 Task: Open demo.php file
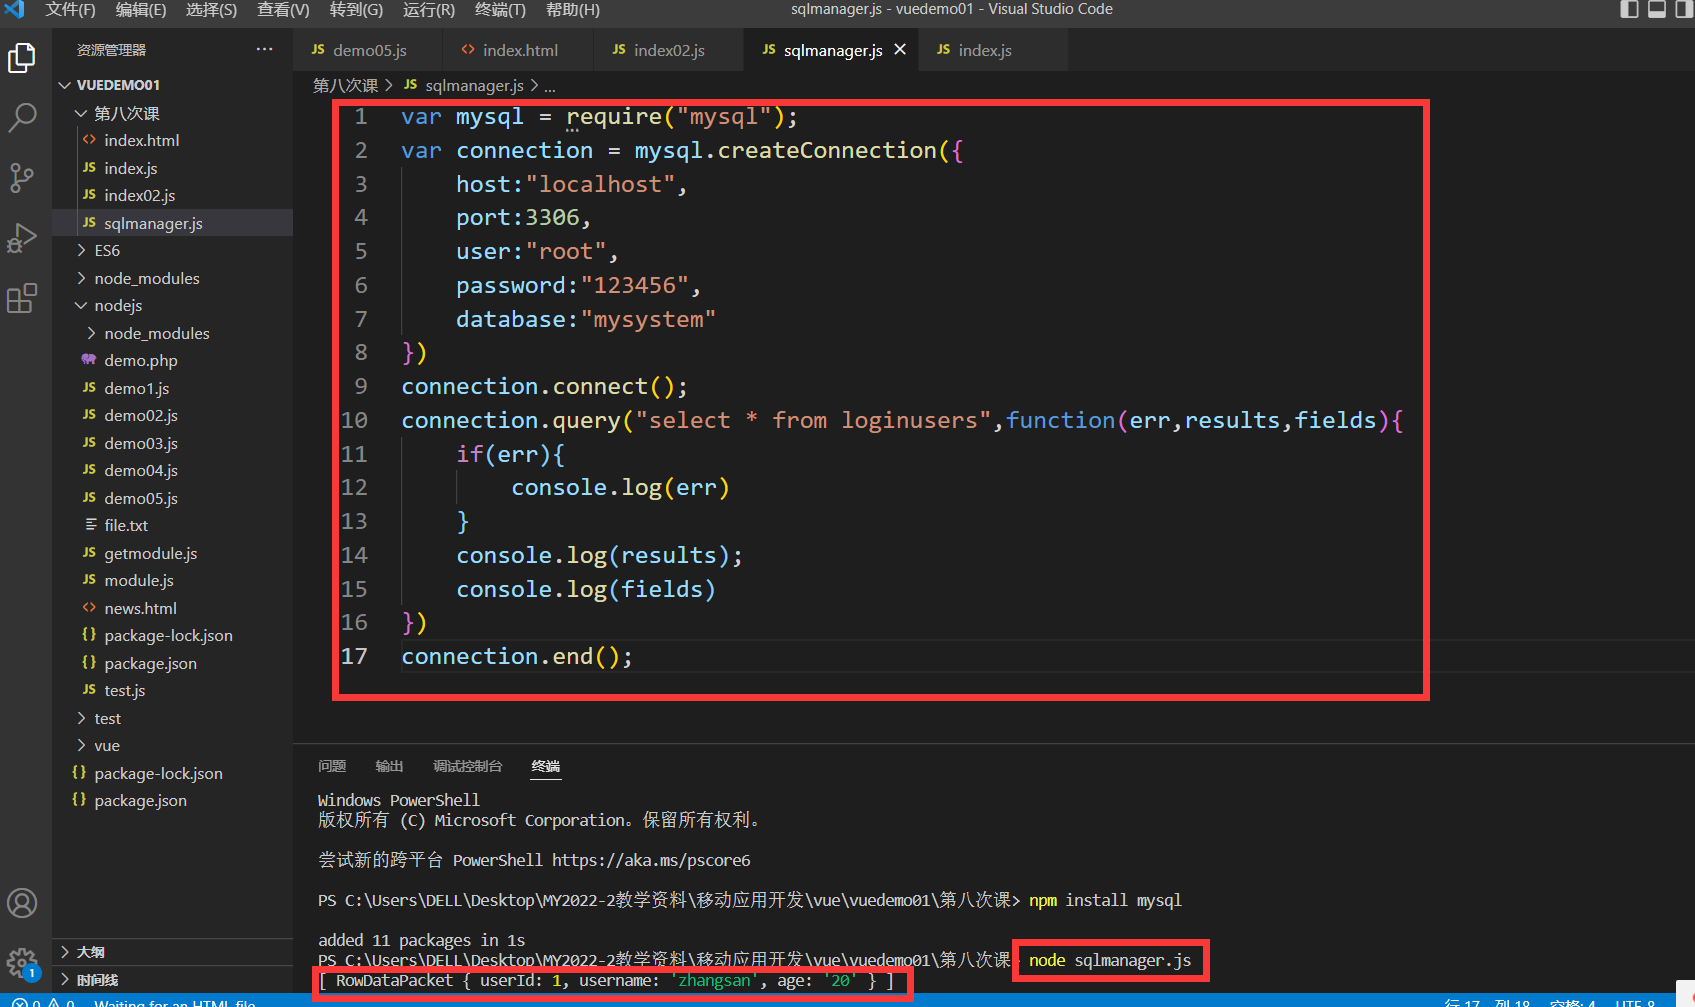172,360
